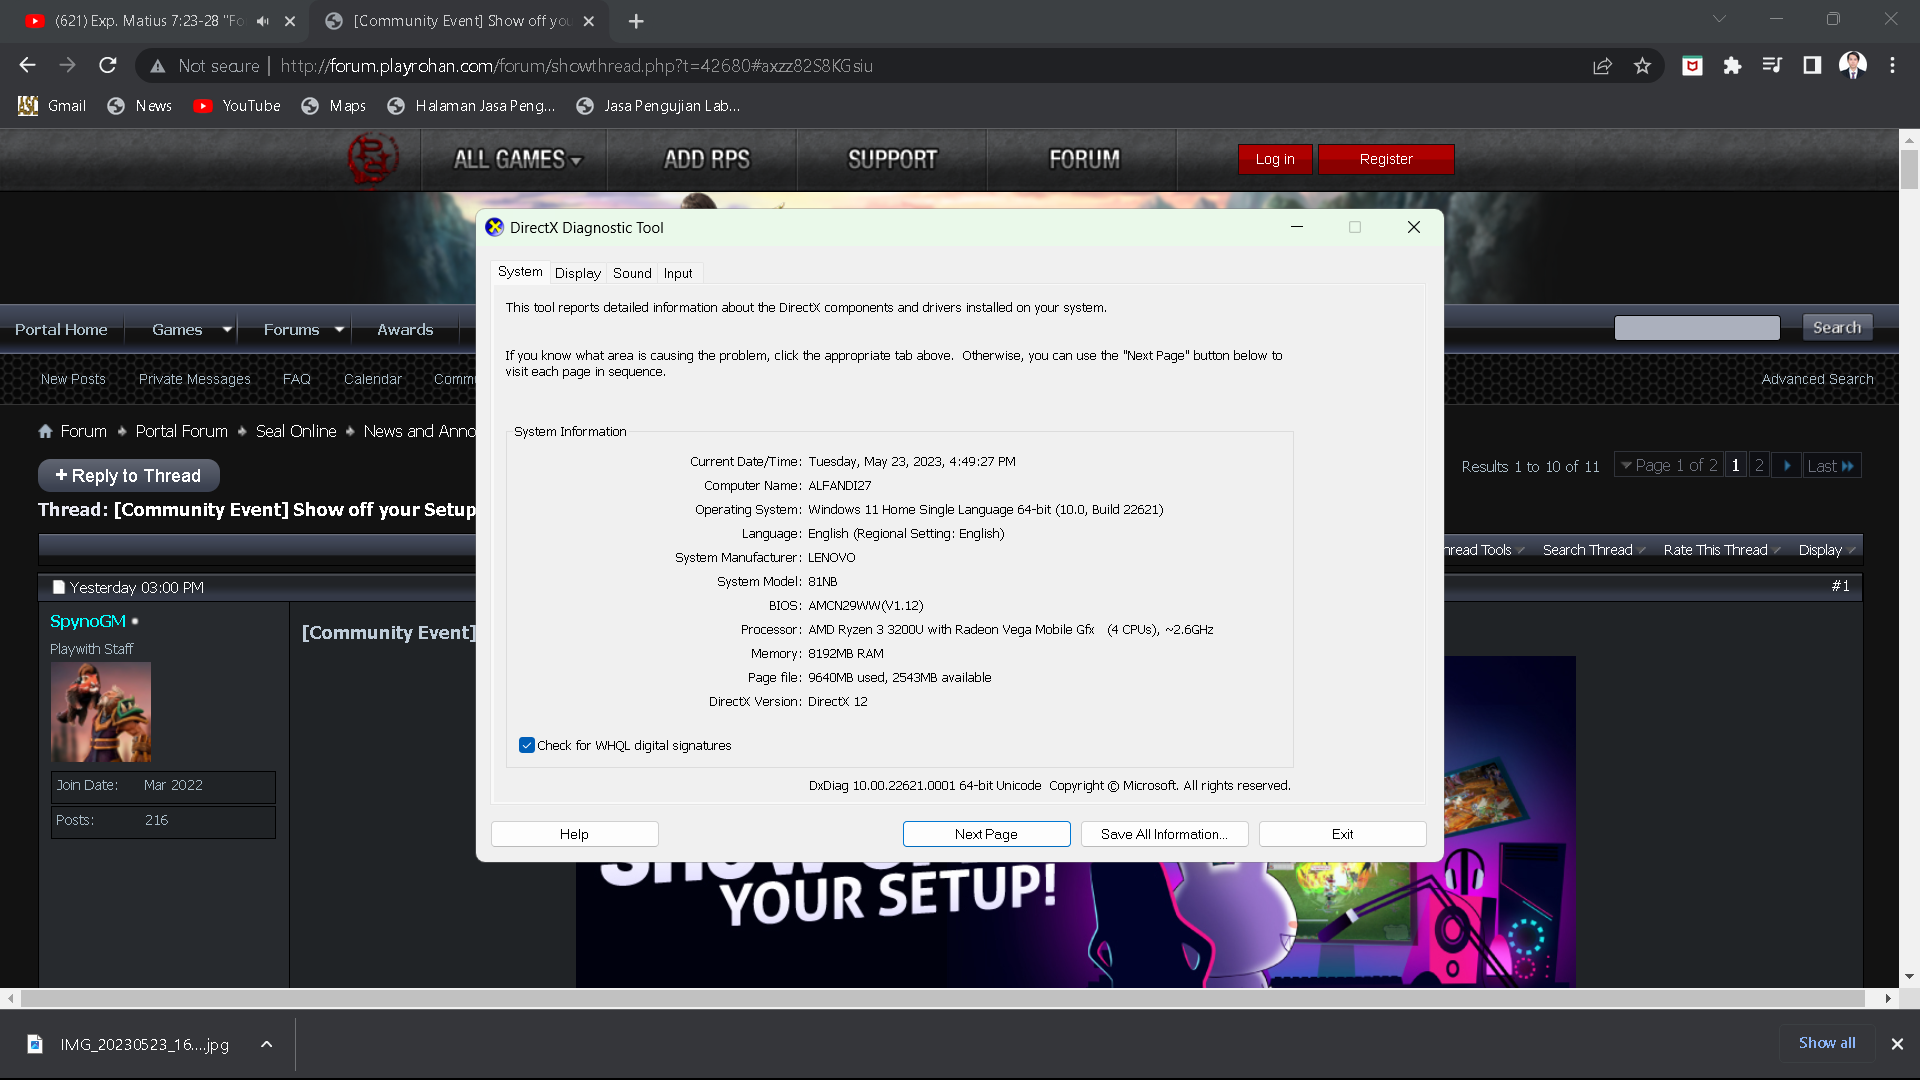Click the red Register button

[1386, 159]
